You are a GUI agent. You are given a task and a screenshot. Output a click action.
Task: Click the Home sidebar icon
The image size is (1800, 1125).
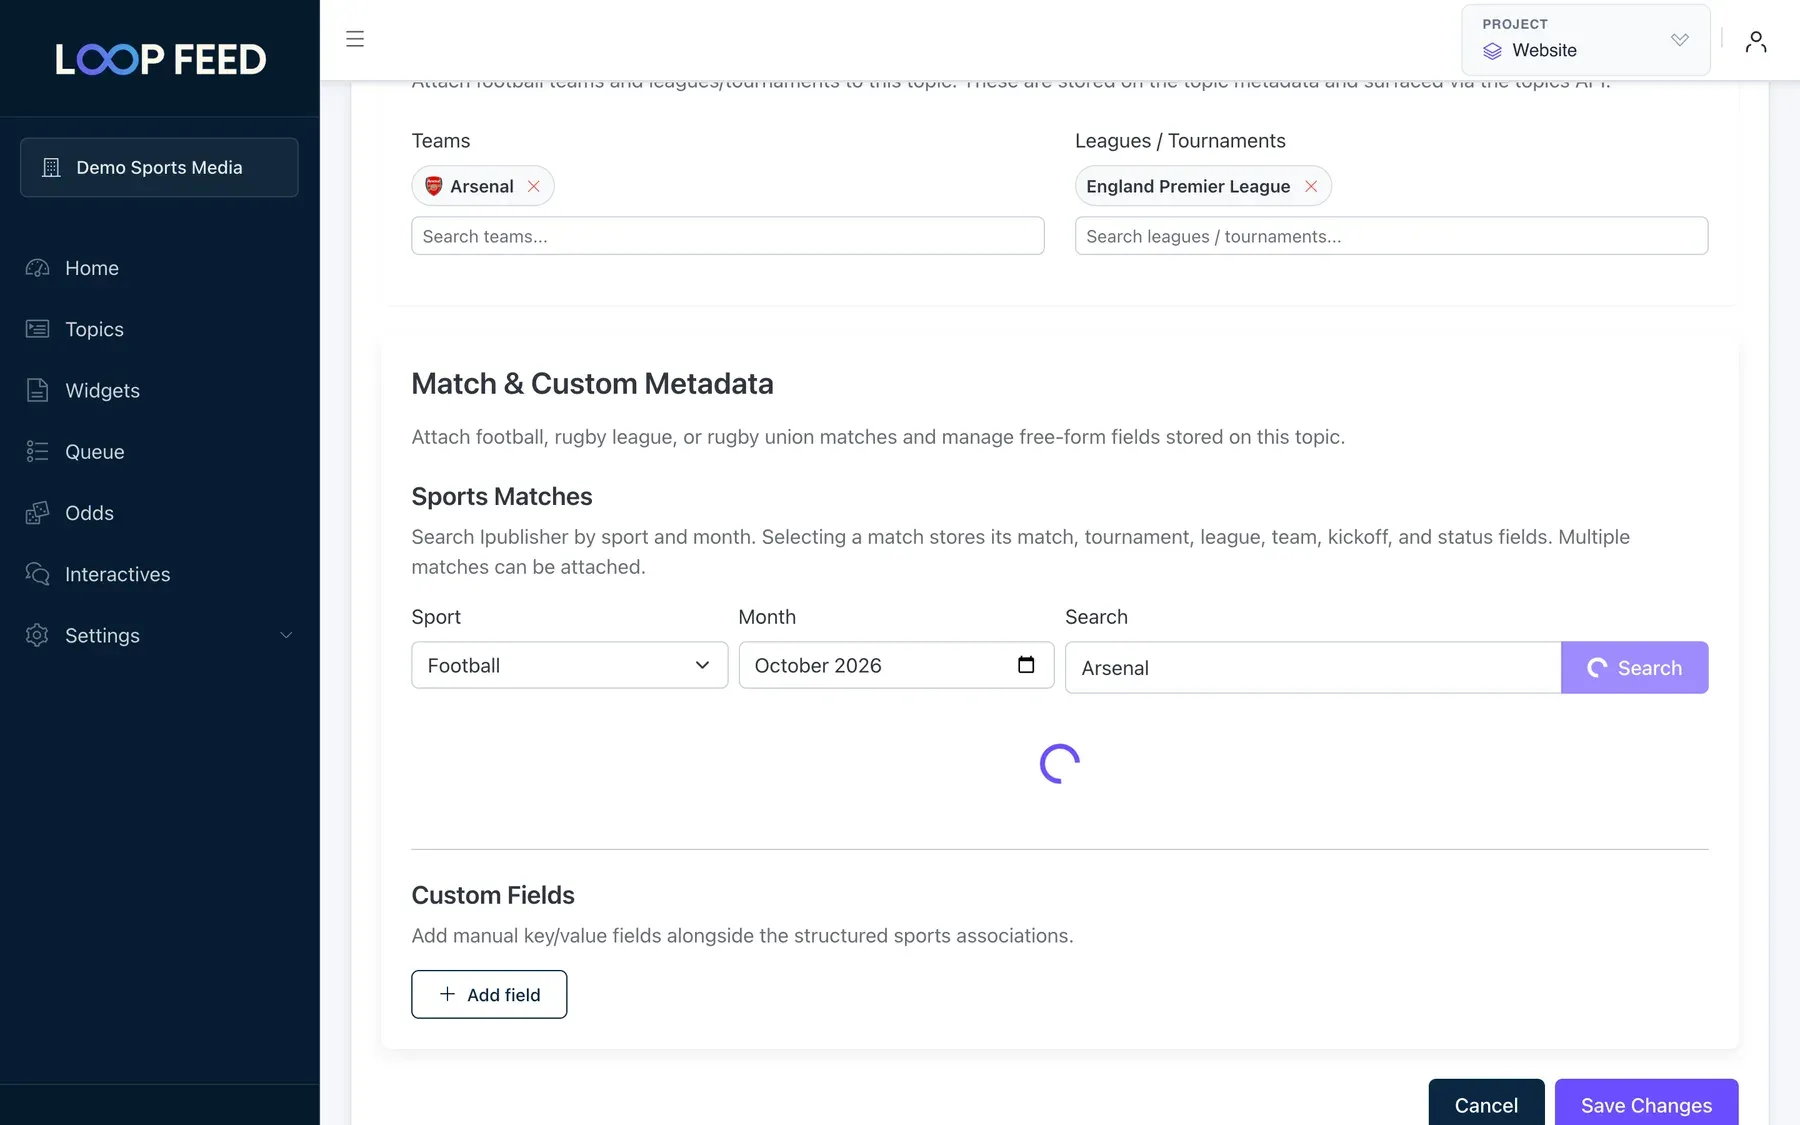(x=37, y=268)
